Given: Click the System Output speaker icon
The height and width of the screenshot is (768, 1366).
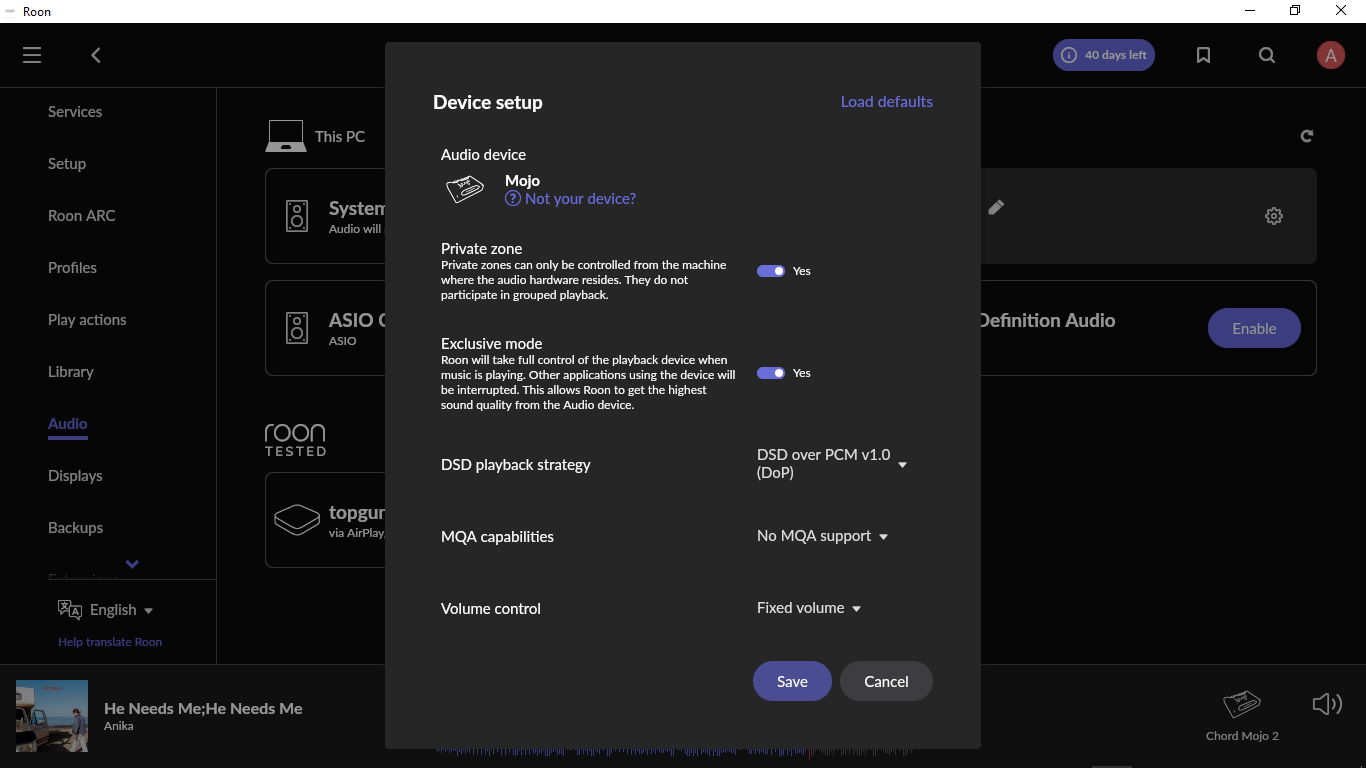Looking at the screenshot, I should tap(297, 215).
